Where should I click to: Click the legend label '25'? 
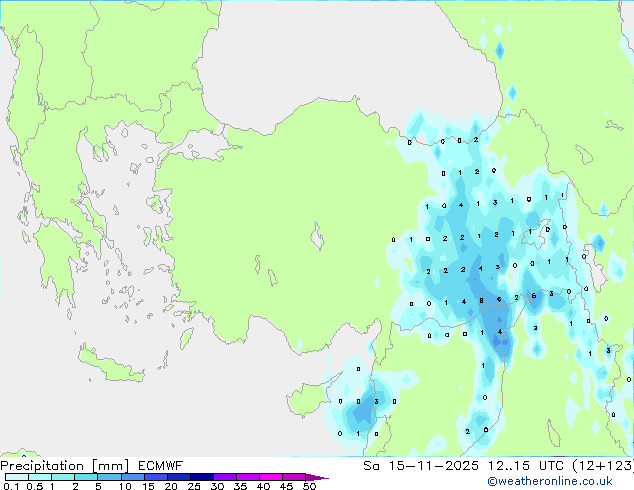(x=194, y=486)
